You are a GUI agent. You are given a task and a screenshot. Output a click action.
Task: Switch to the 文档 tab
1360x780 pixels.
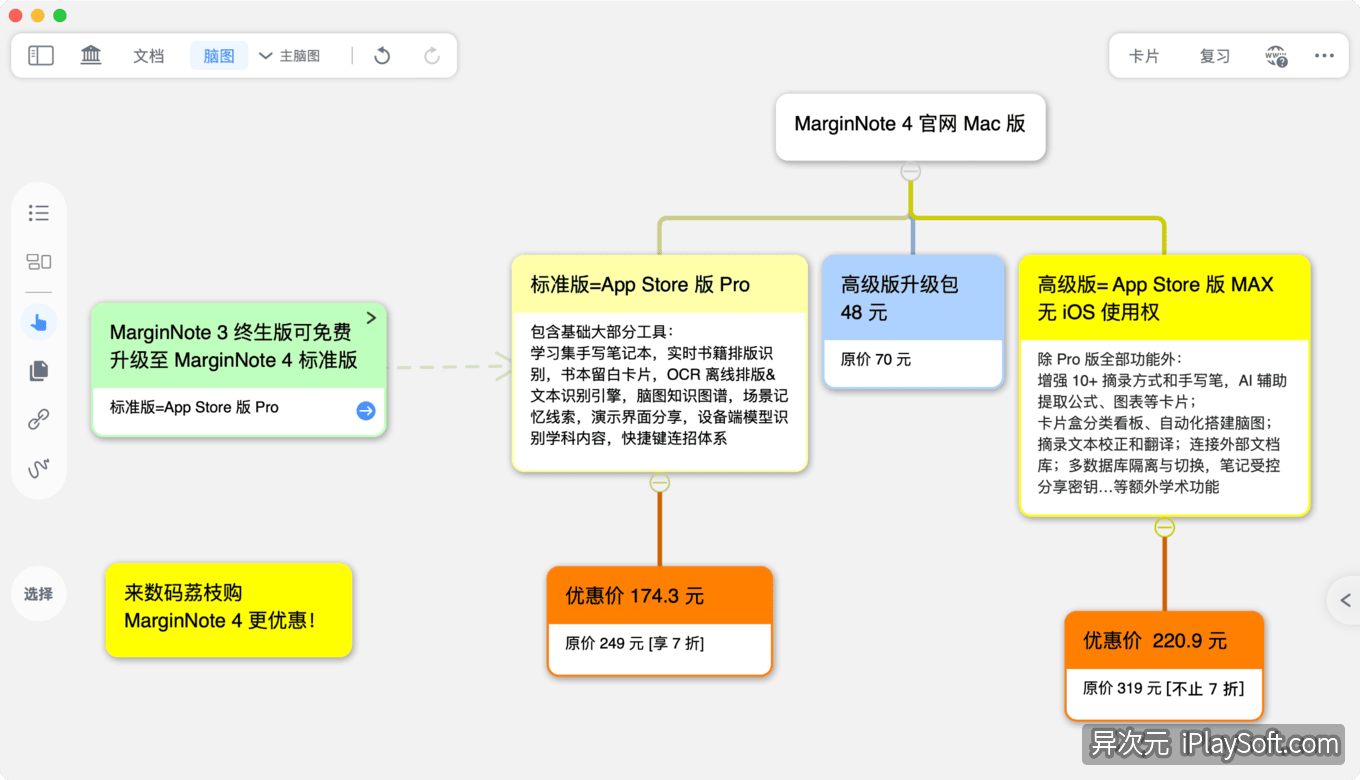(148, 55)
